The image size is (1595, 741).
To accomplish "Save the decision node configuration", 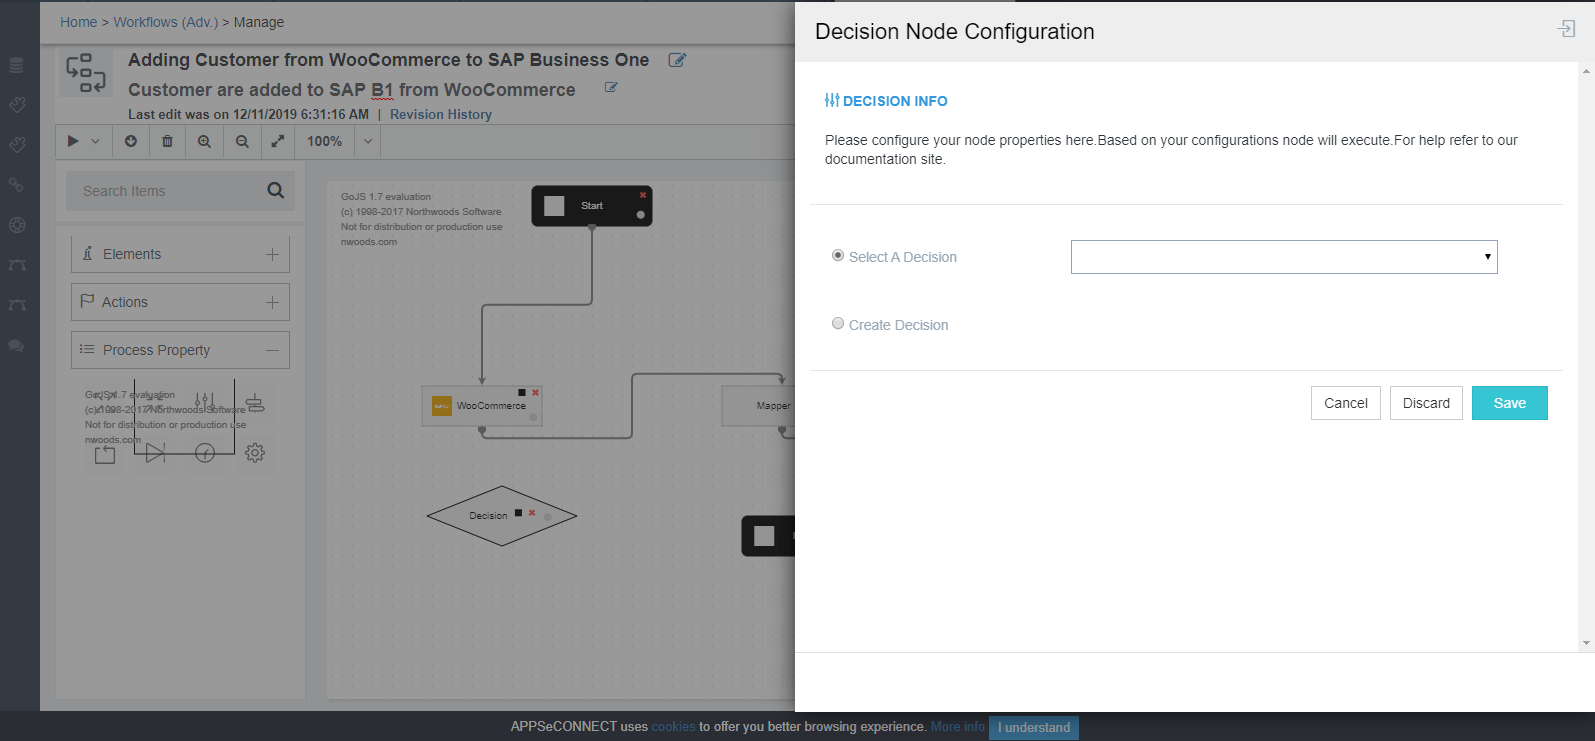I will pyautogui.click(x=1510, y=403).
